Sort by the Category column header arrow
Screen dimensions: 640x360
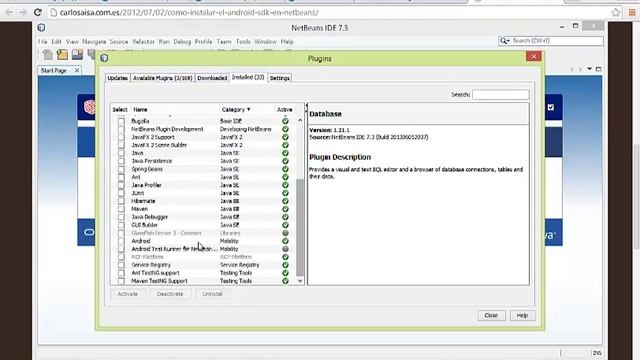point(249,109)
